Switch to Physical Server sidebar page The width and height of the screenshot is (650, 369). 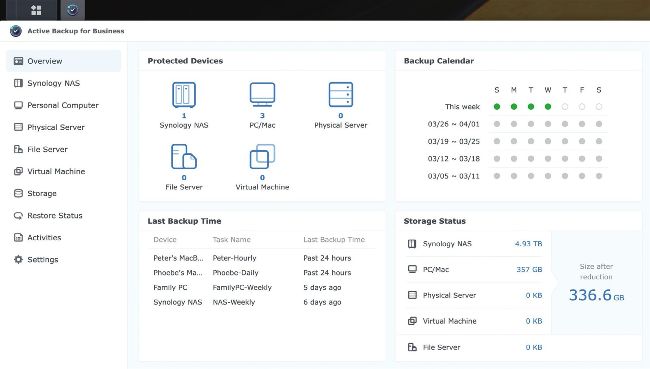(x=63, y=127)
